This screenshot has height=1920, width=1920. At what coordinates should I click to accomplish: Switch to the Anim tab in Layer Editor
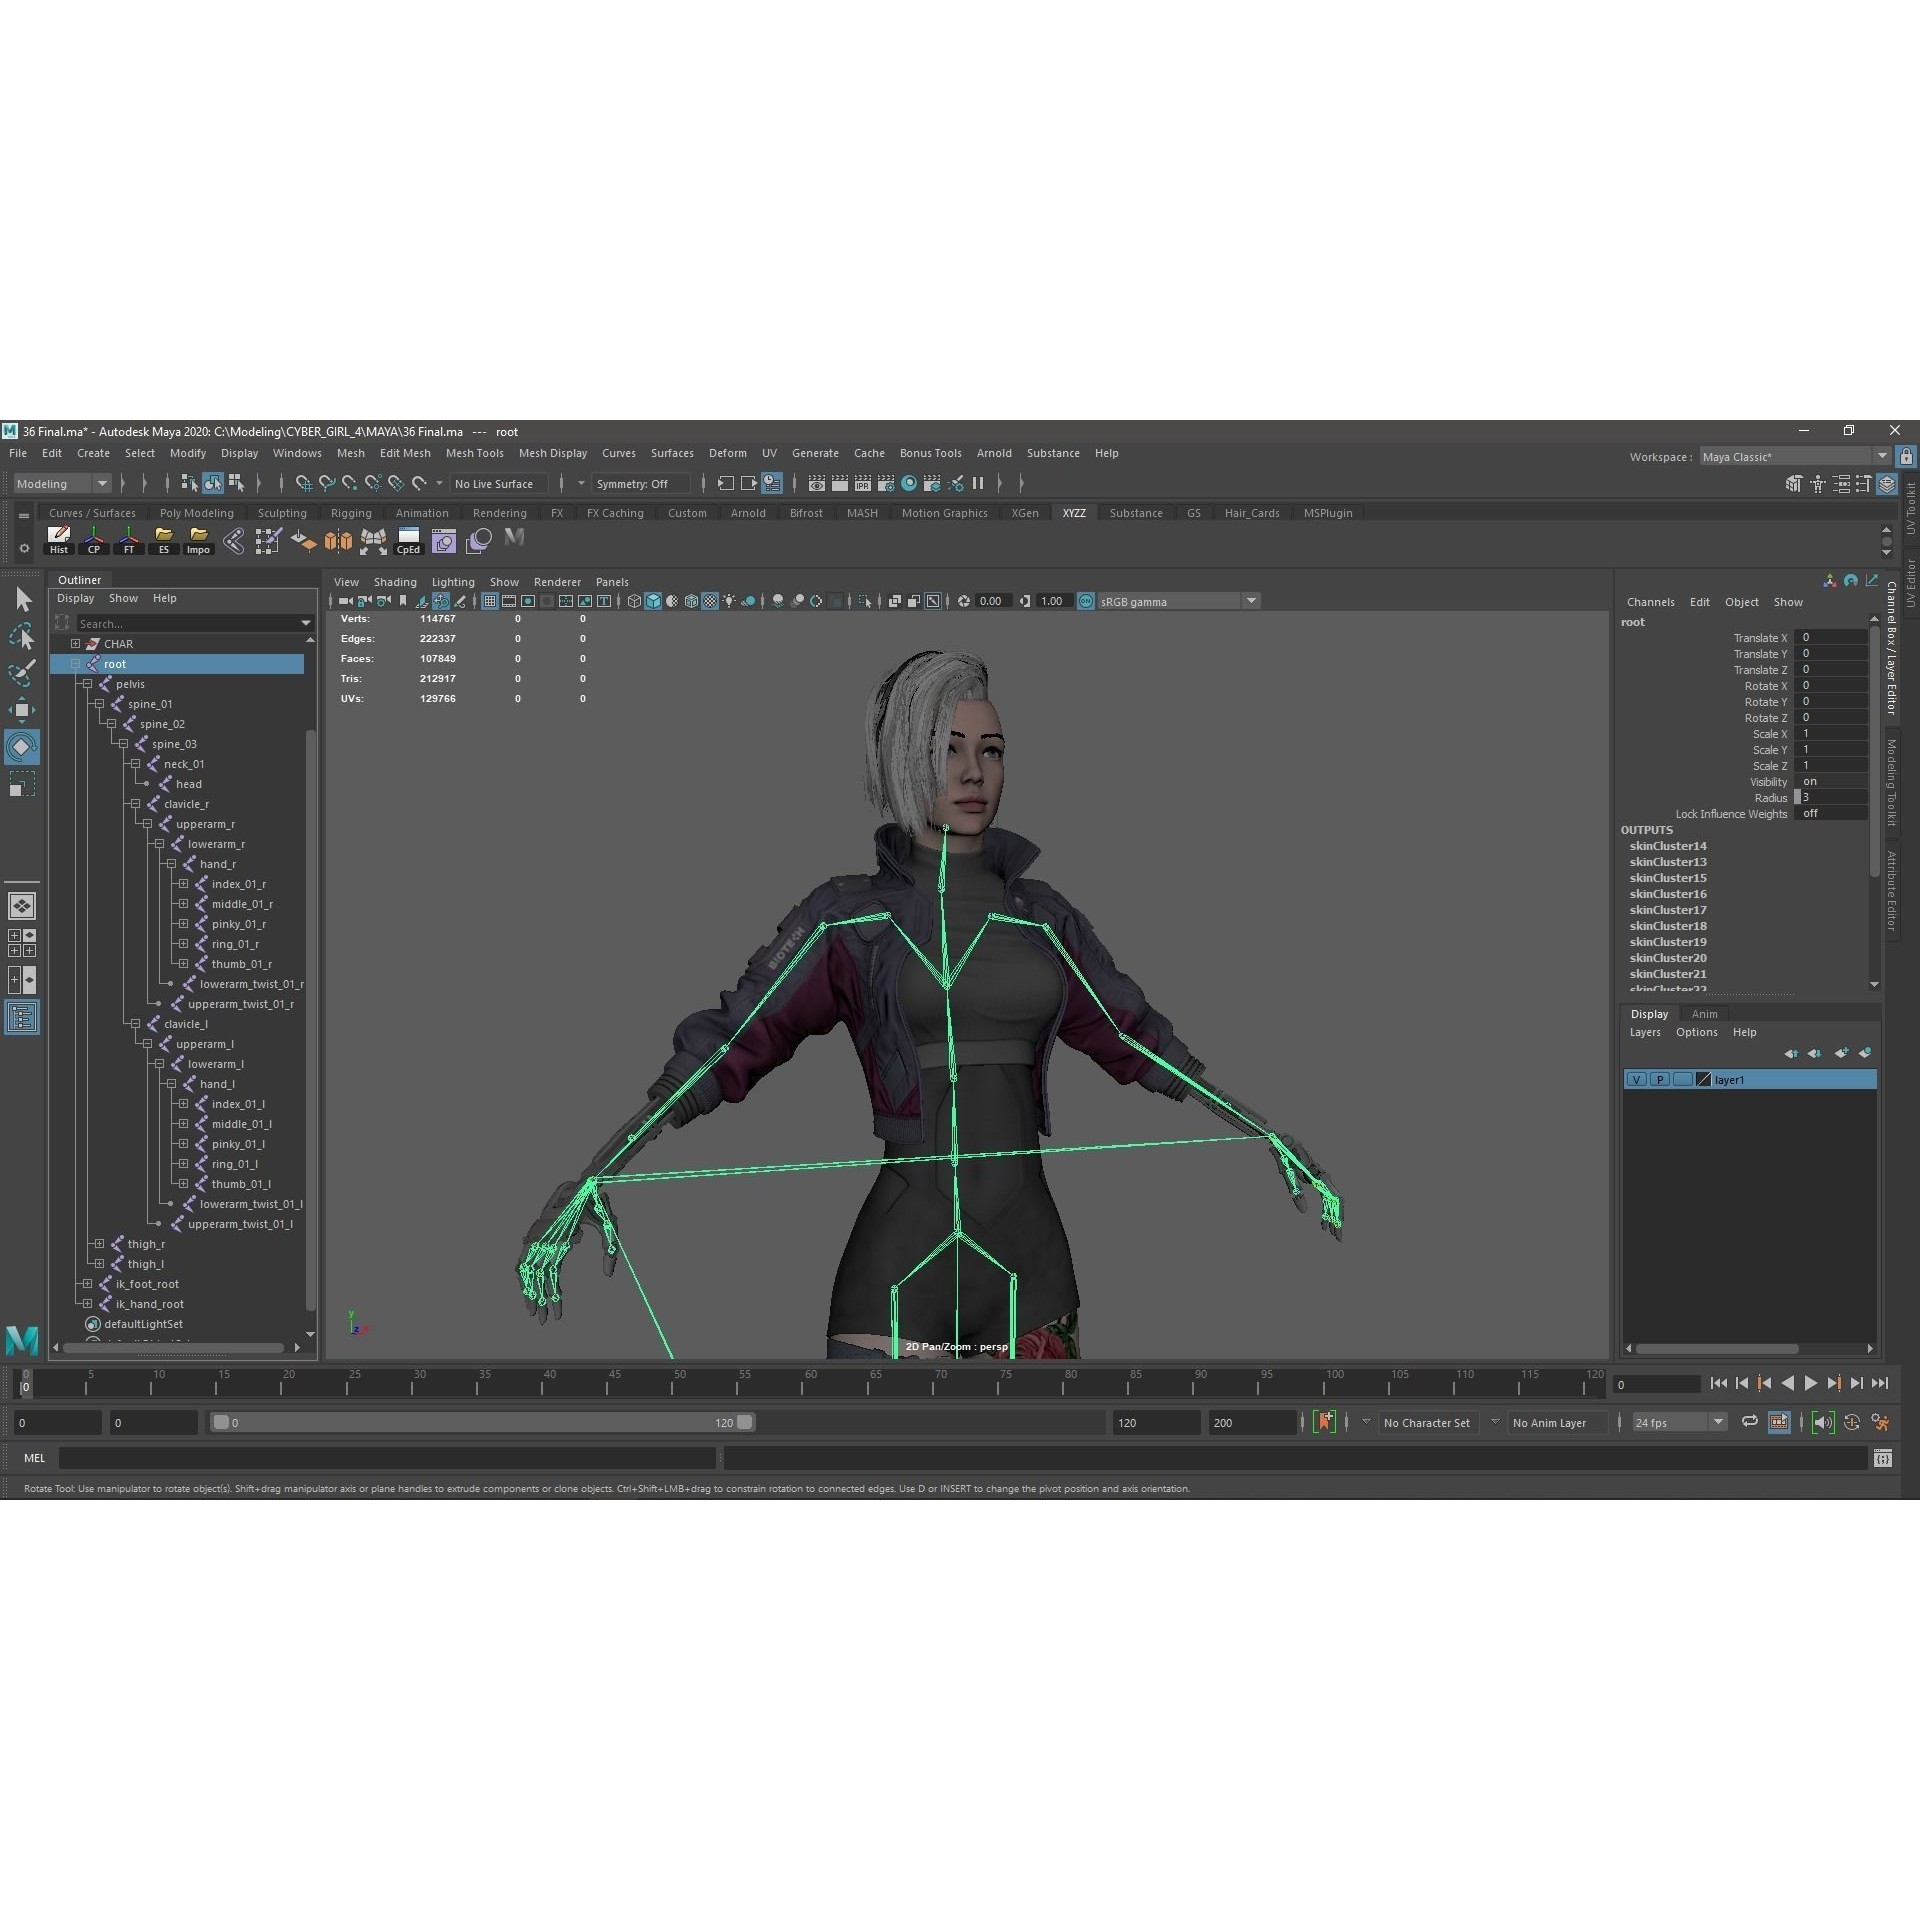1705,1013
